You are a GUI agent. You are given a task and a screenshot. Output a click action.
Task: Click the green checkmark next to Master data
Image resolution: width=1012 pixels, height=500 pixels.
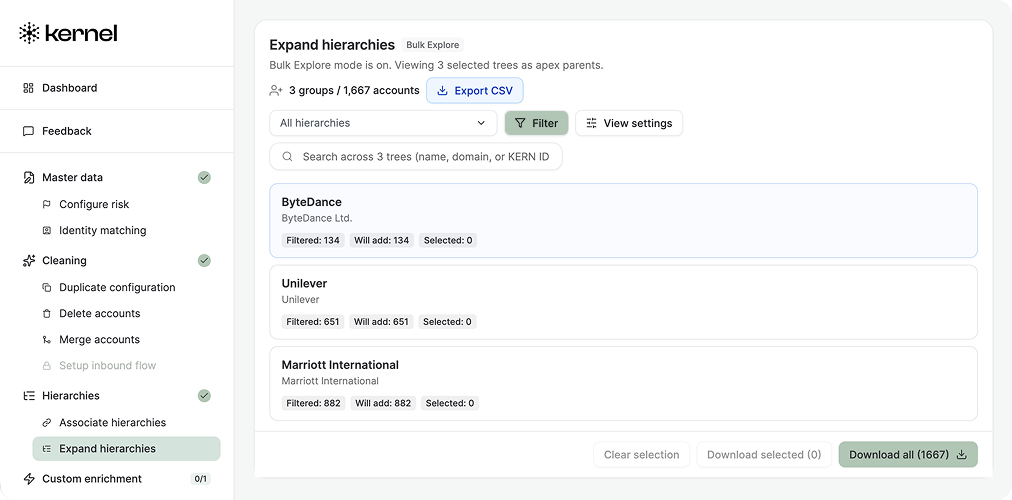[204, 177]
